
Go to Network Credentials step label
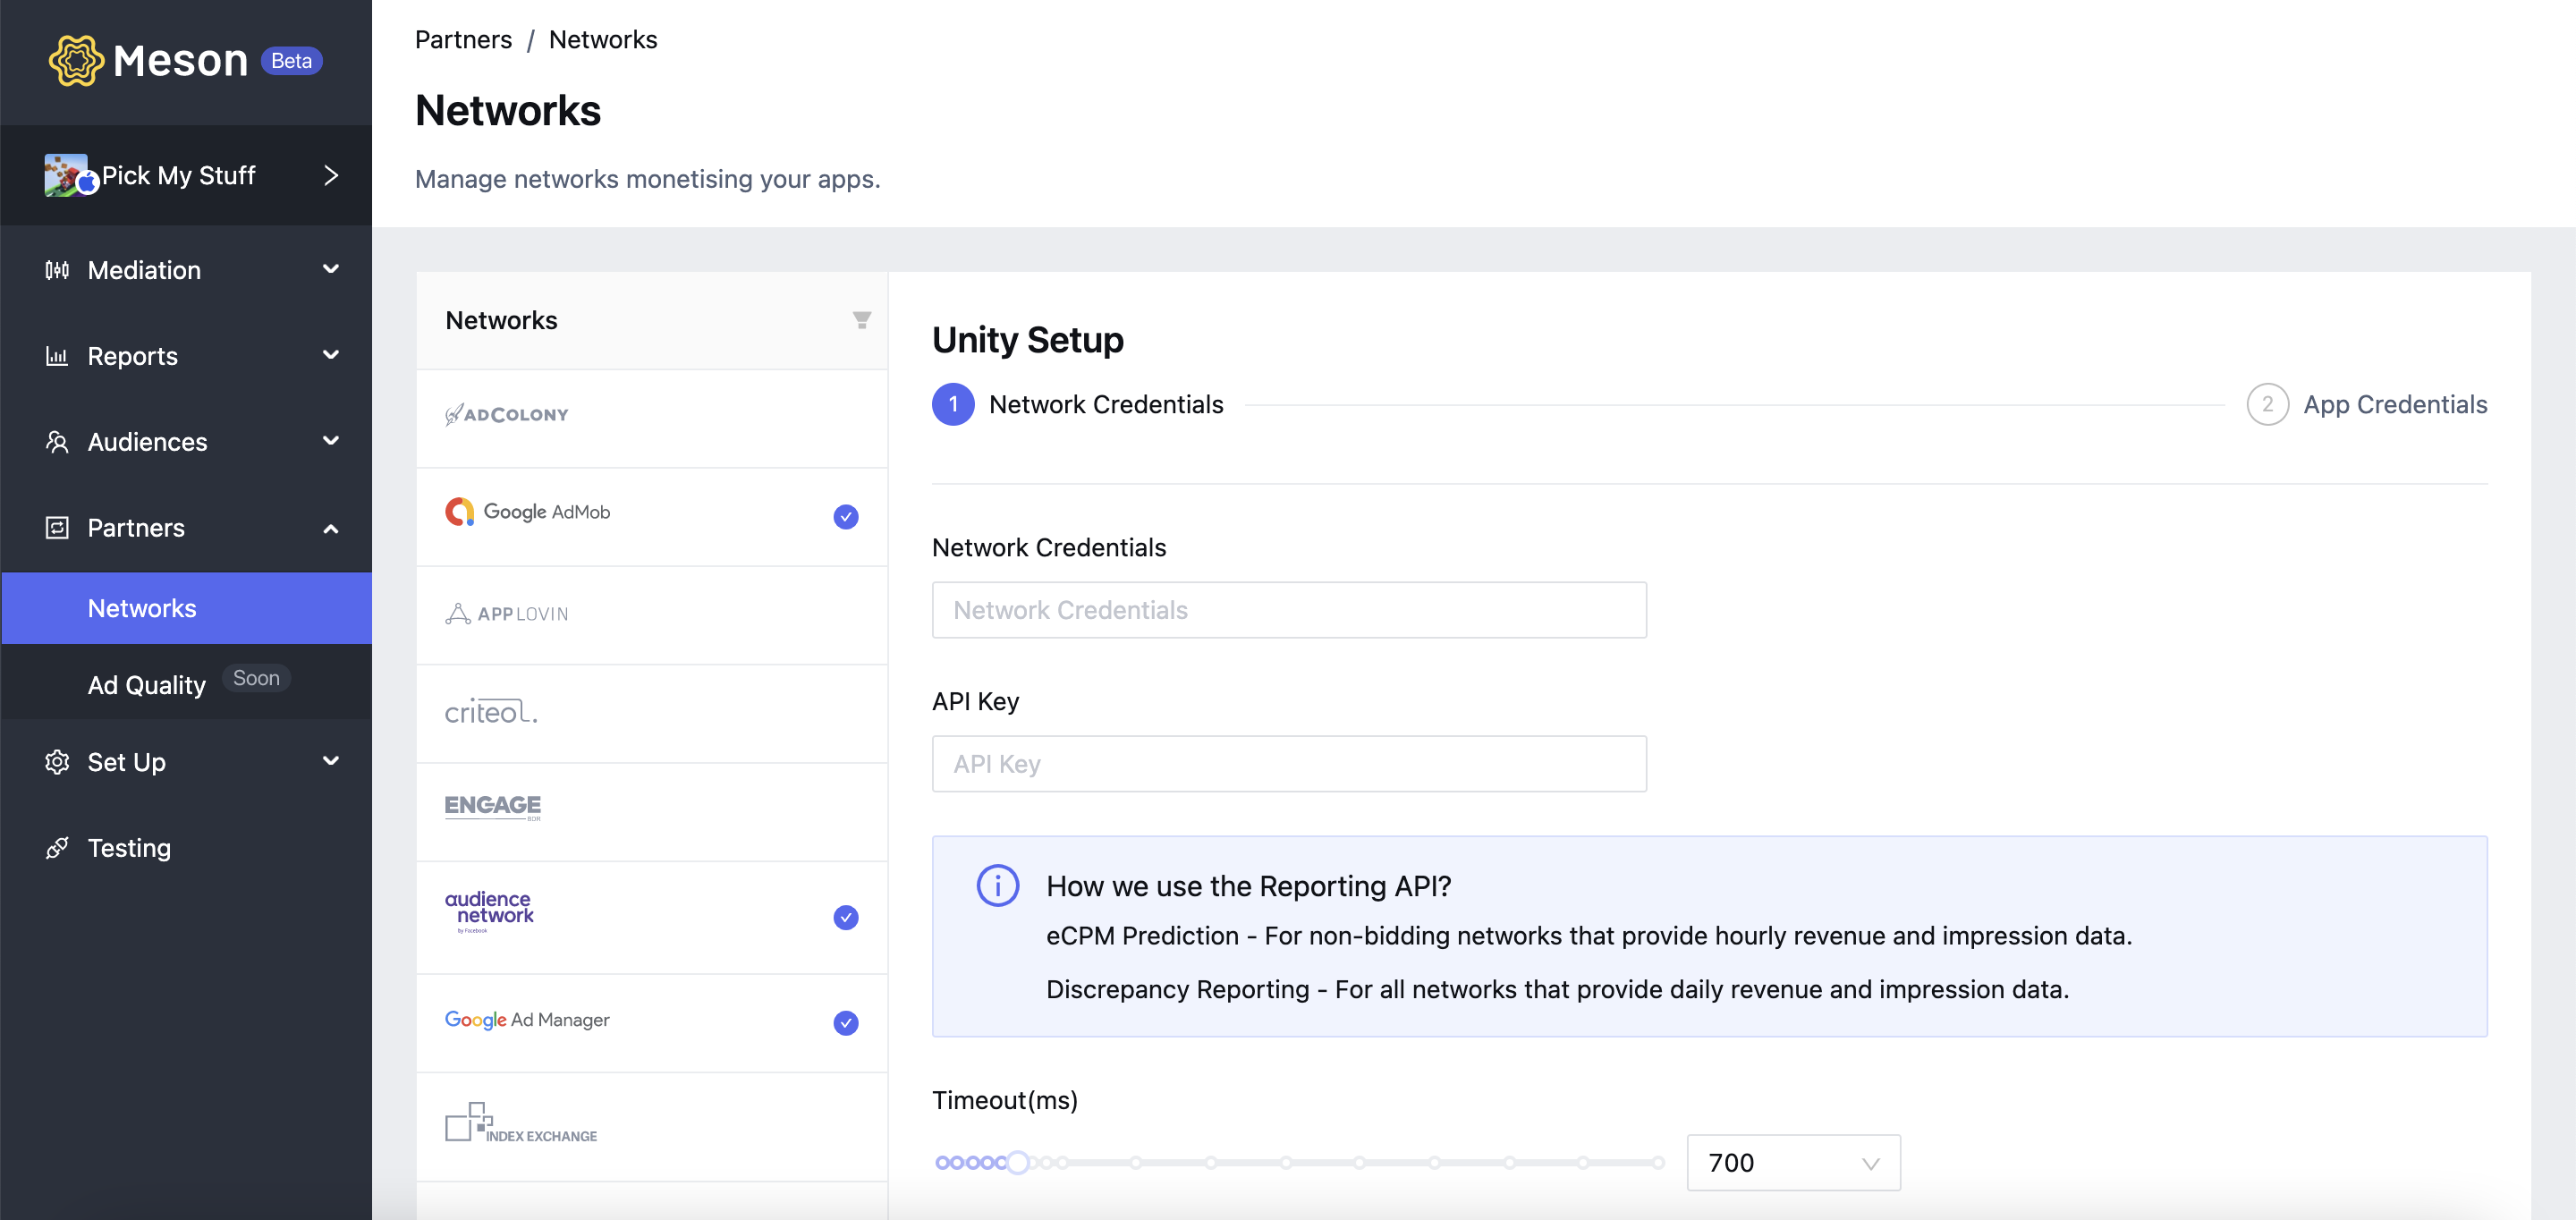click(1106, 404)
